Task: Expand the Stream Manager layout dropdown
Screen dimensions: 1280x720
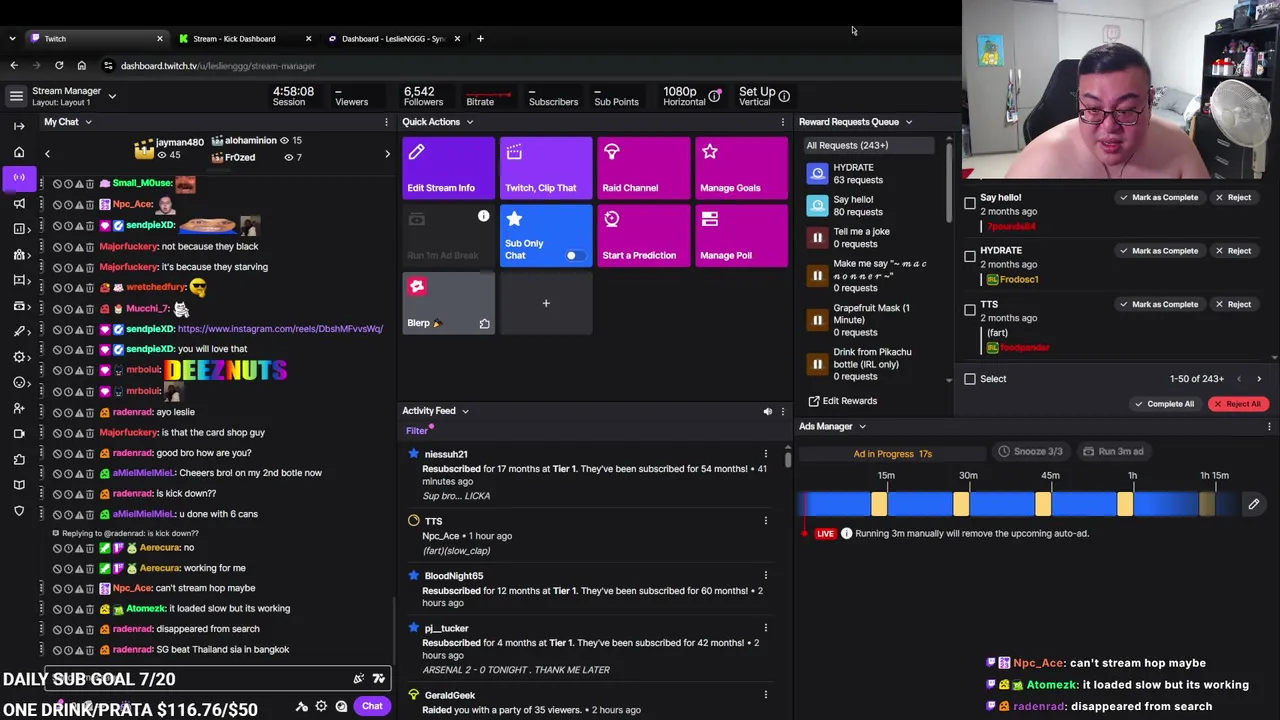Action: click(x=112, y=96)
